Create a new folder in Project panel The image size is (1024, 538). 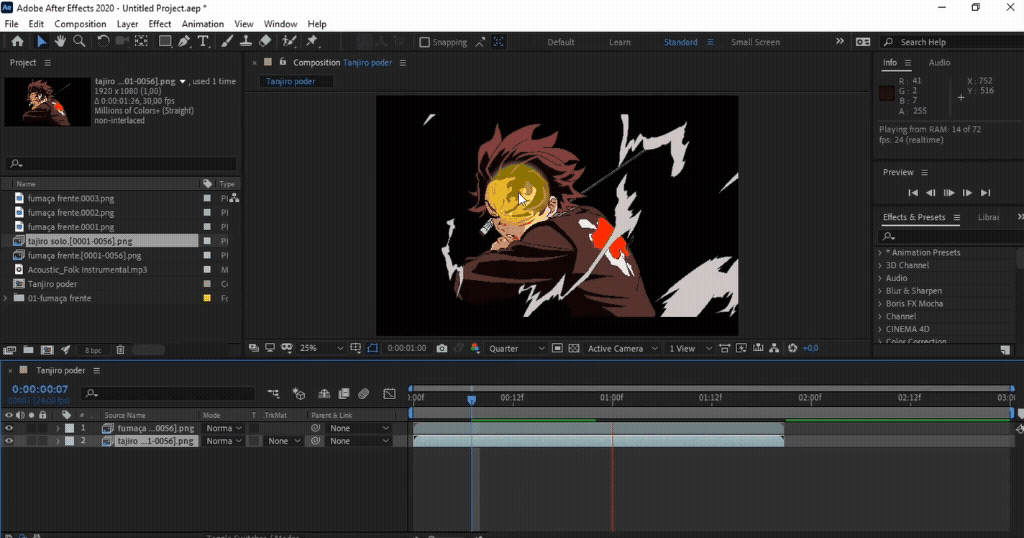(x=28, y=350)
